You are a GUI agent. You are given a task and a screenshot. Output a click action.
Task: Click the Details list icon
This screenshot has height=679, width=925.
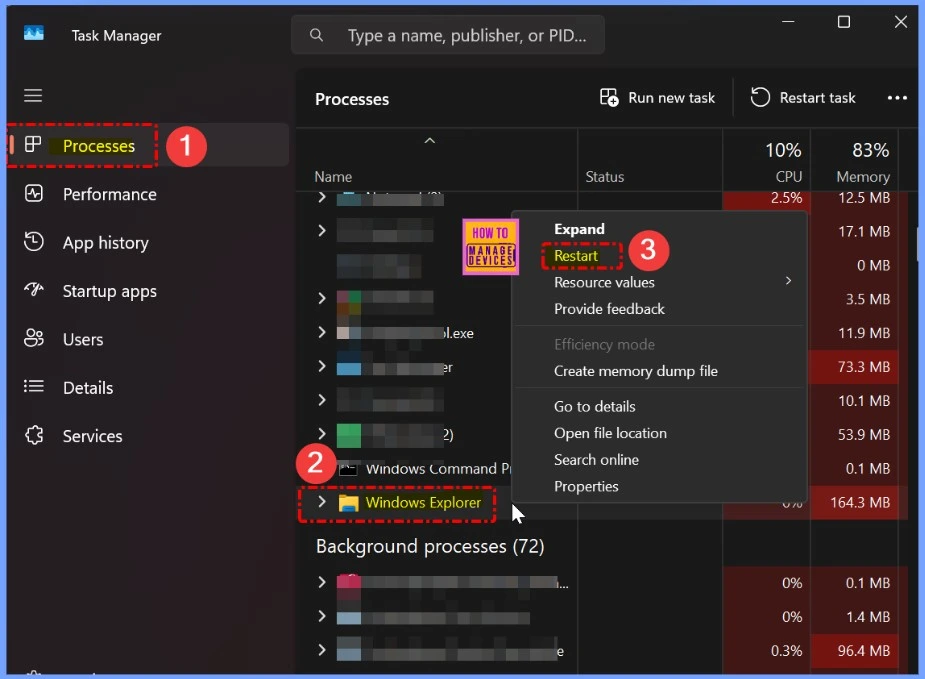pyautogui.click(x=34, y=386)
